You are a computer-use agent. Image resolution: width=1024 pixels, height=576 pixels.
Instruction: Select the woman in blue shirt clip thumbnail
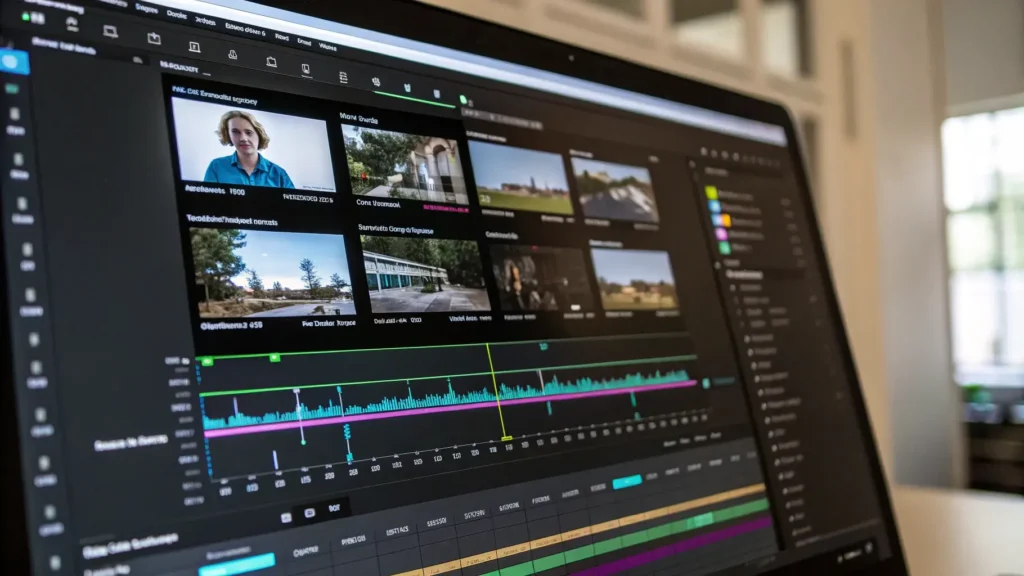pos(251,143)
